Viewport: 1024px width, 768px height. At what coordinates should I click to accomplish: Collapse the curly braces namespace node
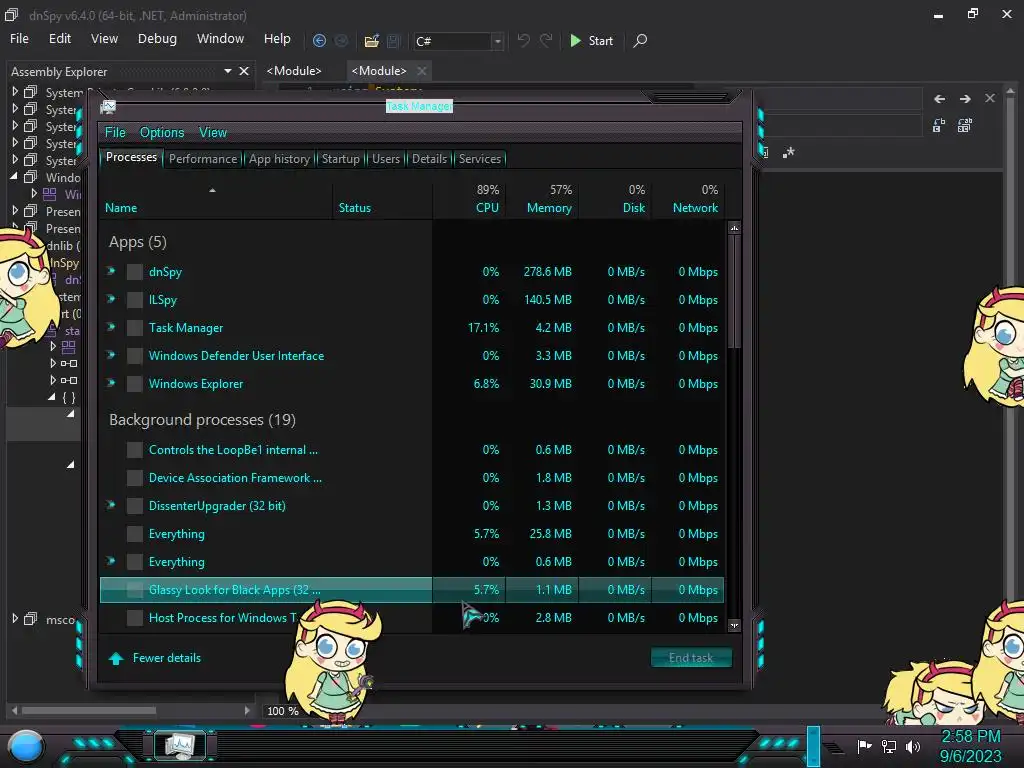coord(52,396)
